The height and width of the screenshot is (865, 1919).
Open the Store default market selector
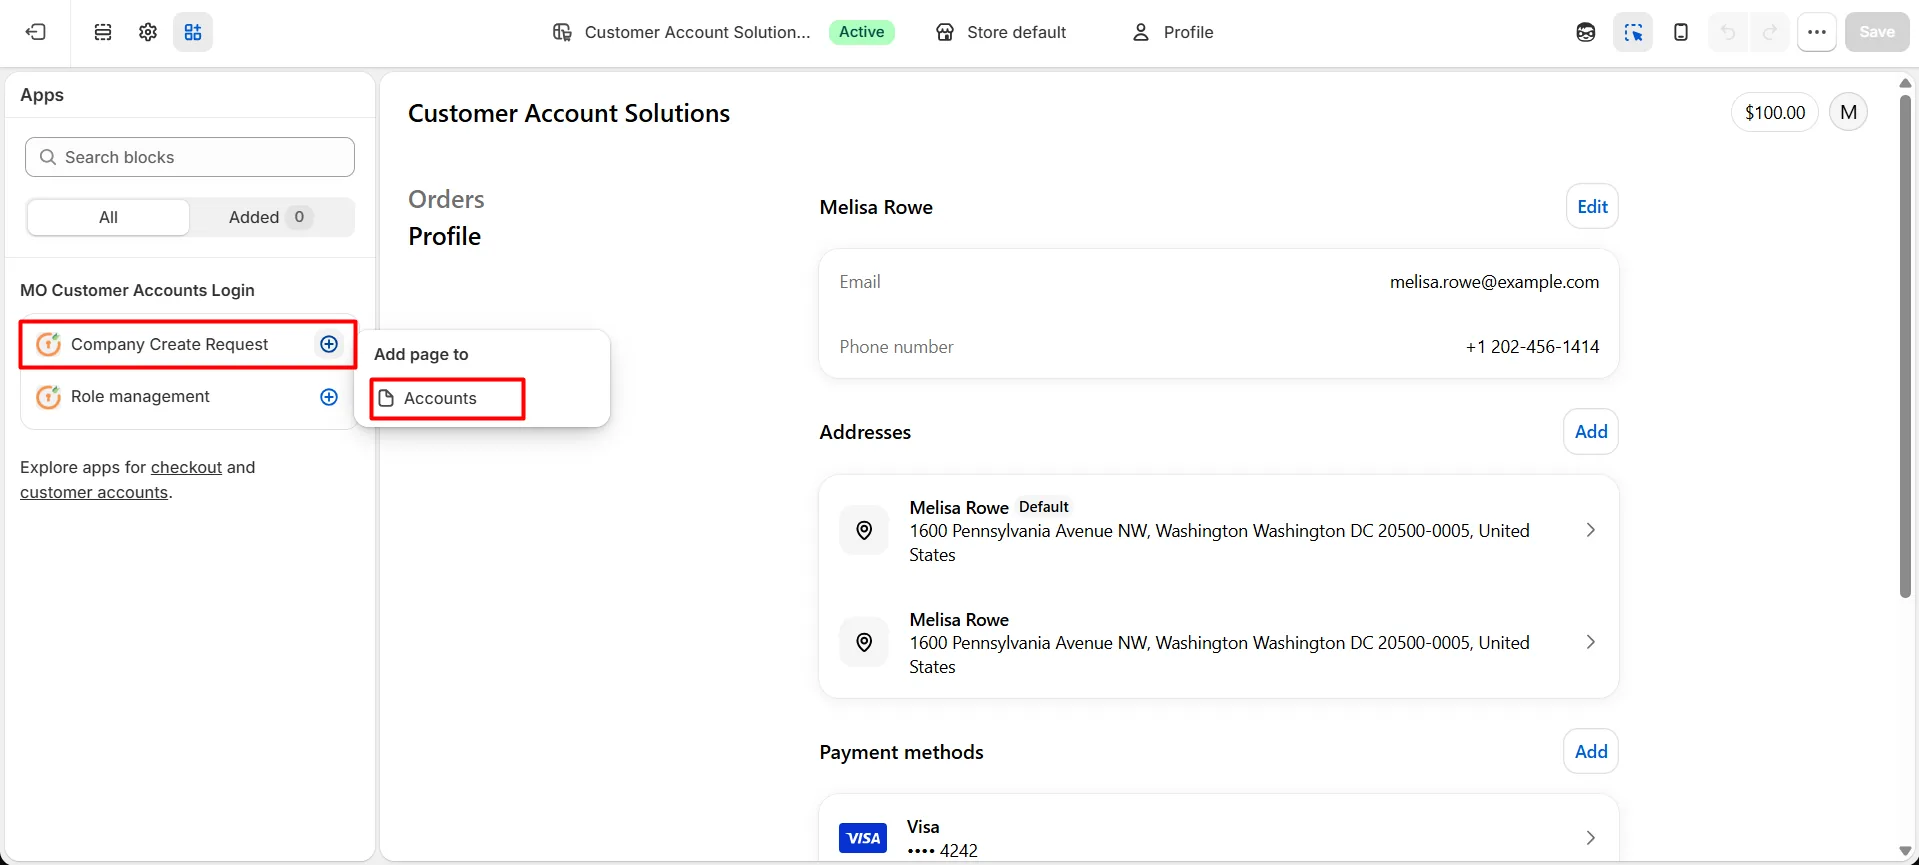[1001, 32]
